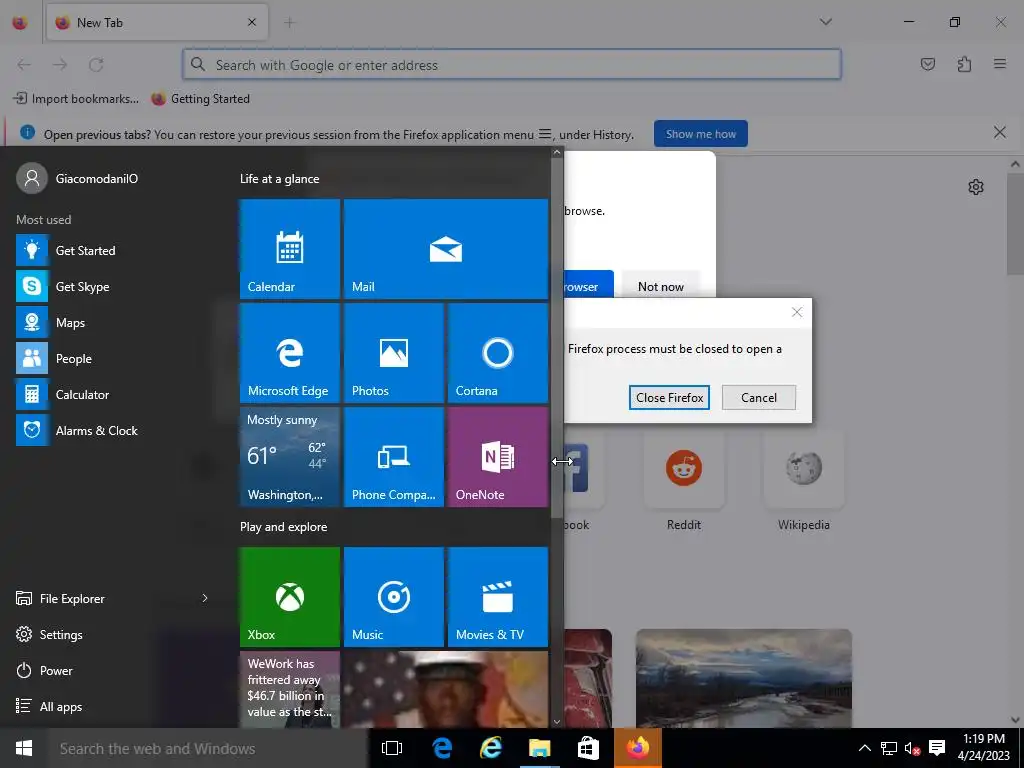The height and width of the screenshot is (768, 1024).
Task: Open Microsoft Store on the taskbar
Action: click(x=588, y=748)
